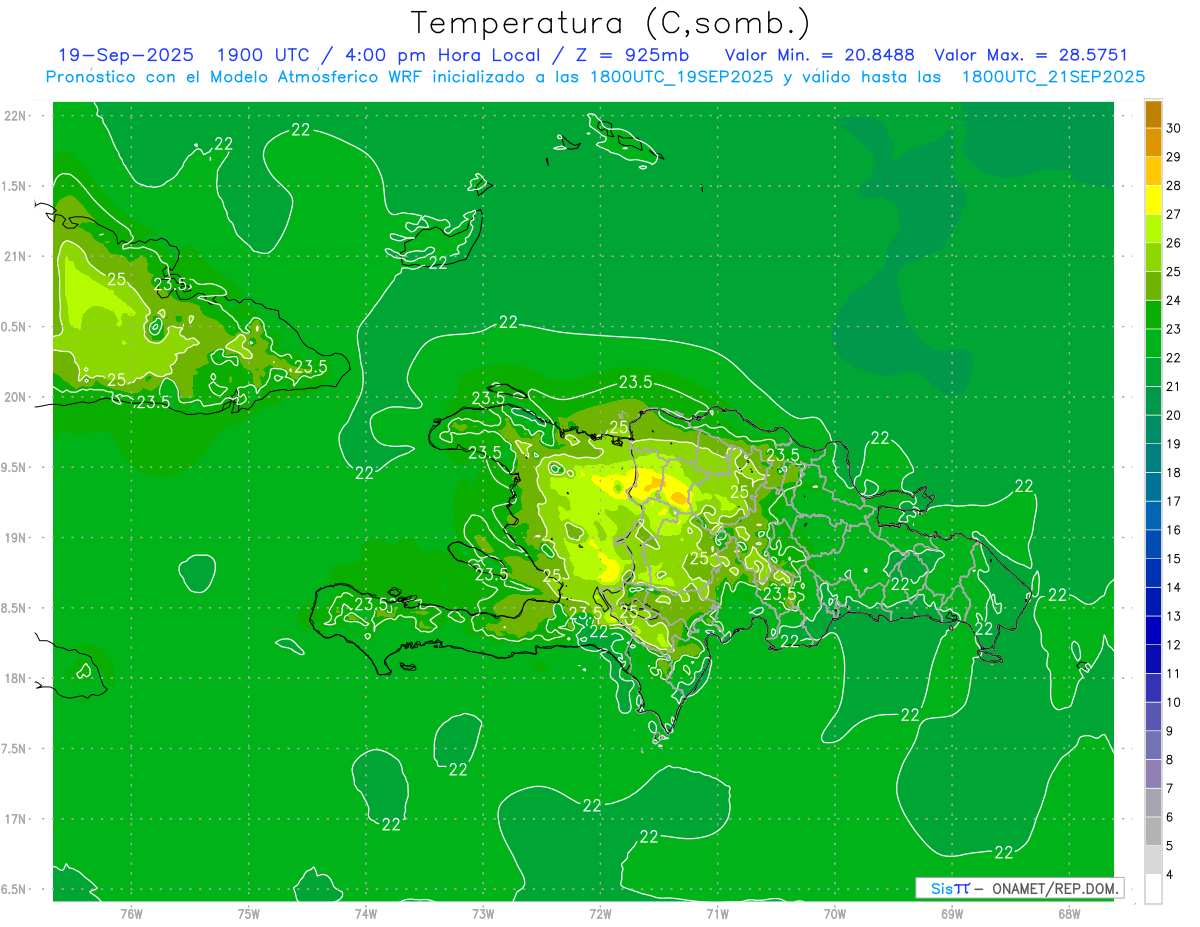The image size is (1200, 927).
Task: Click the "76W" longitude axis label
Action: coord(131,913)
